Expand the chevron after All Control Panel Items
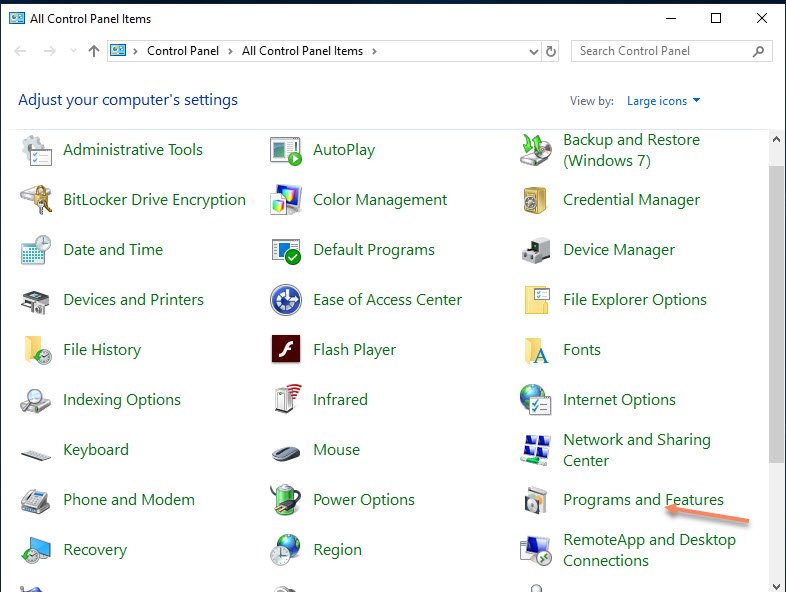This screenshot has height=592, width=786. point(374,51)
